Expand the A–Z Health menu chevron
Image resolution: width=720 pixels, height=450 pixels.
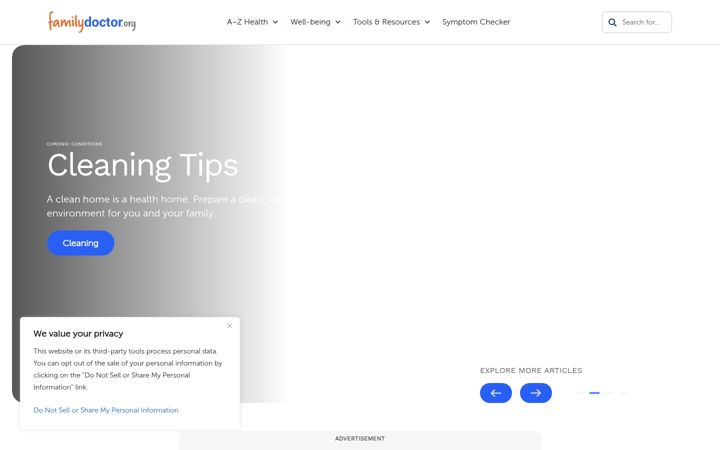pos(276,22)
